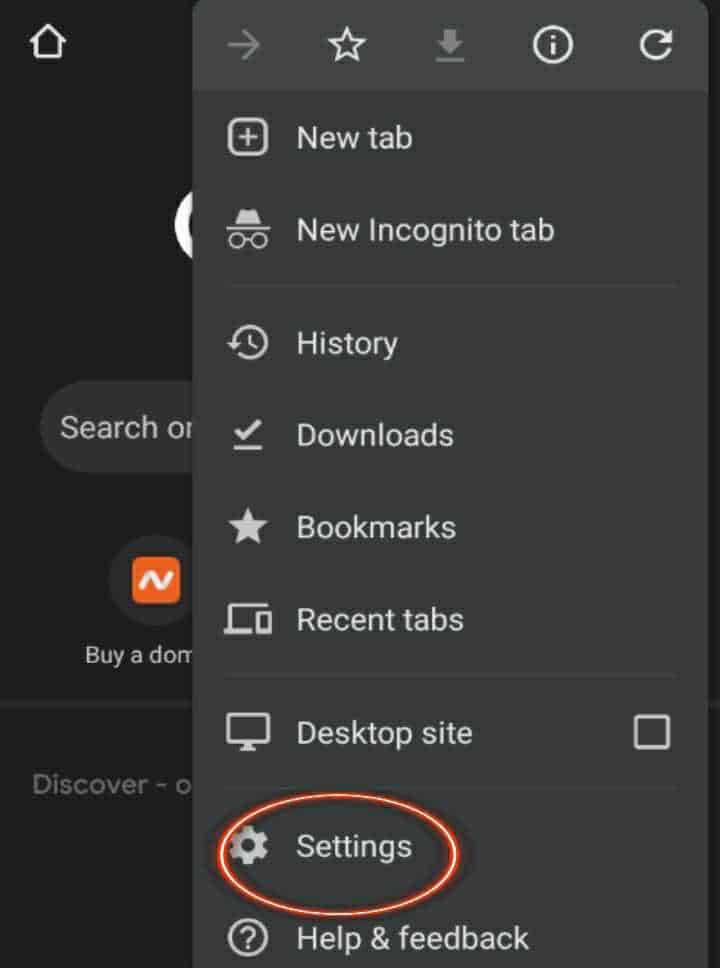Image resolution: width=720 pixels, height=968 pixels.
Task: Click the New tab plus icon
Action: pos(247,138)
